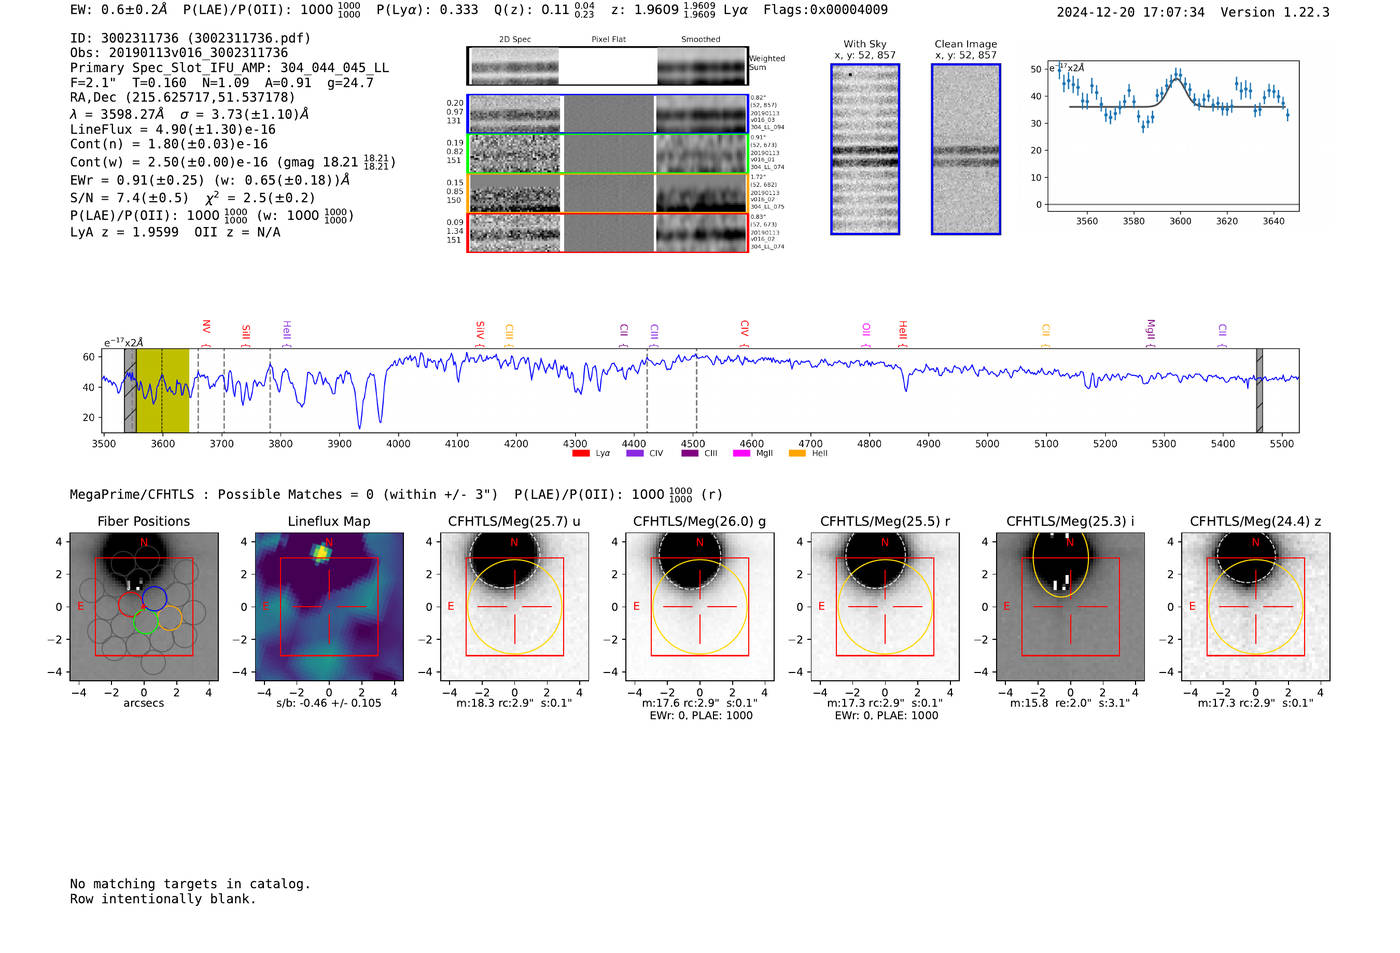Click the dark purple CIII legend swatch
The height and width of the screenshot is (953, 1400).
tap(689, 453)
